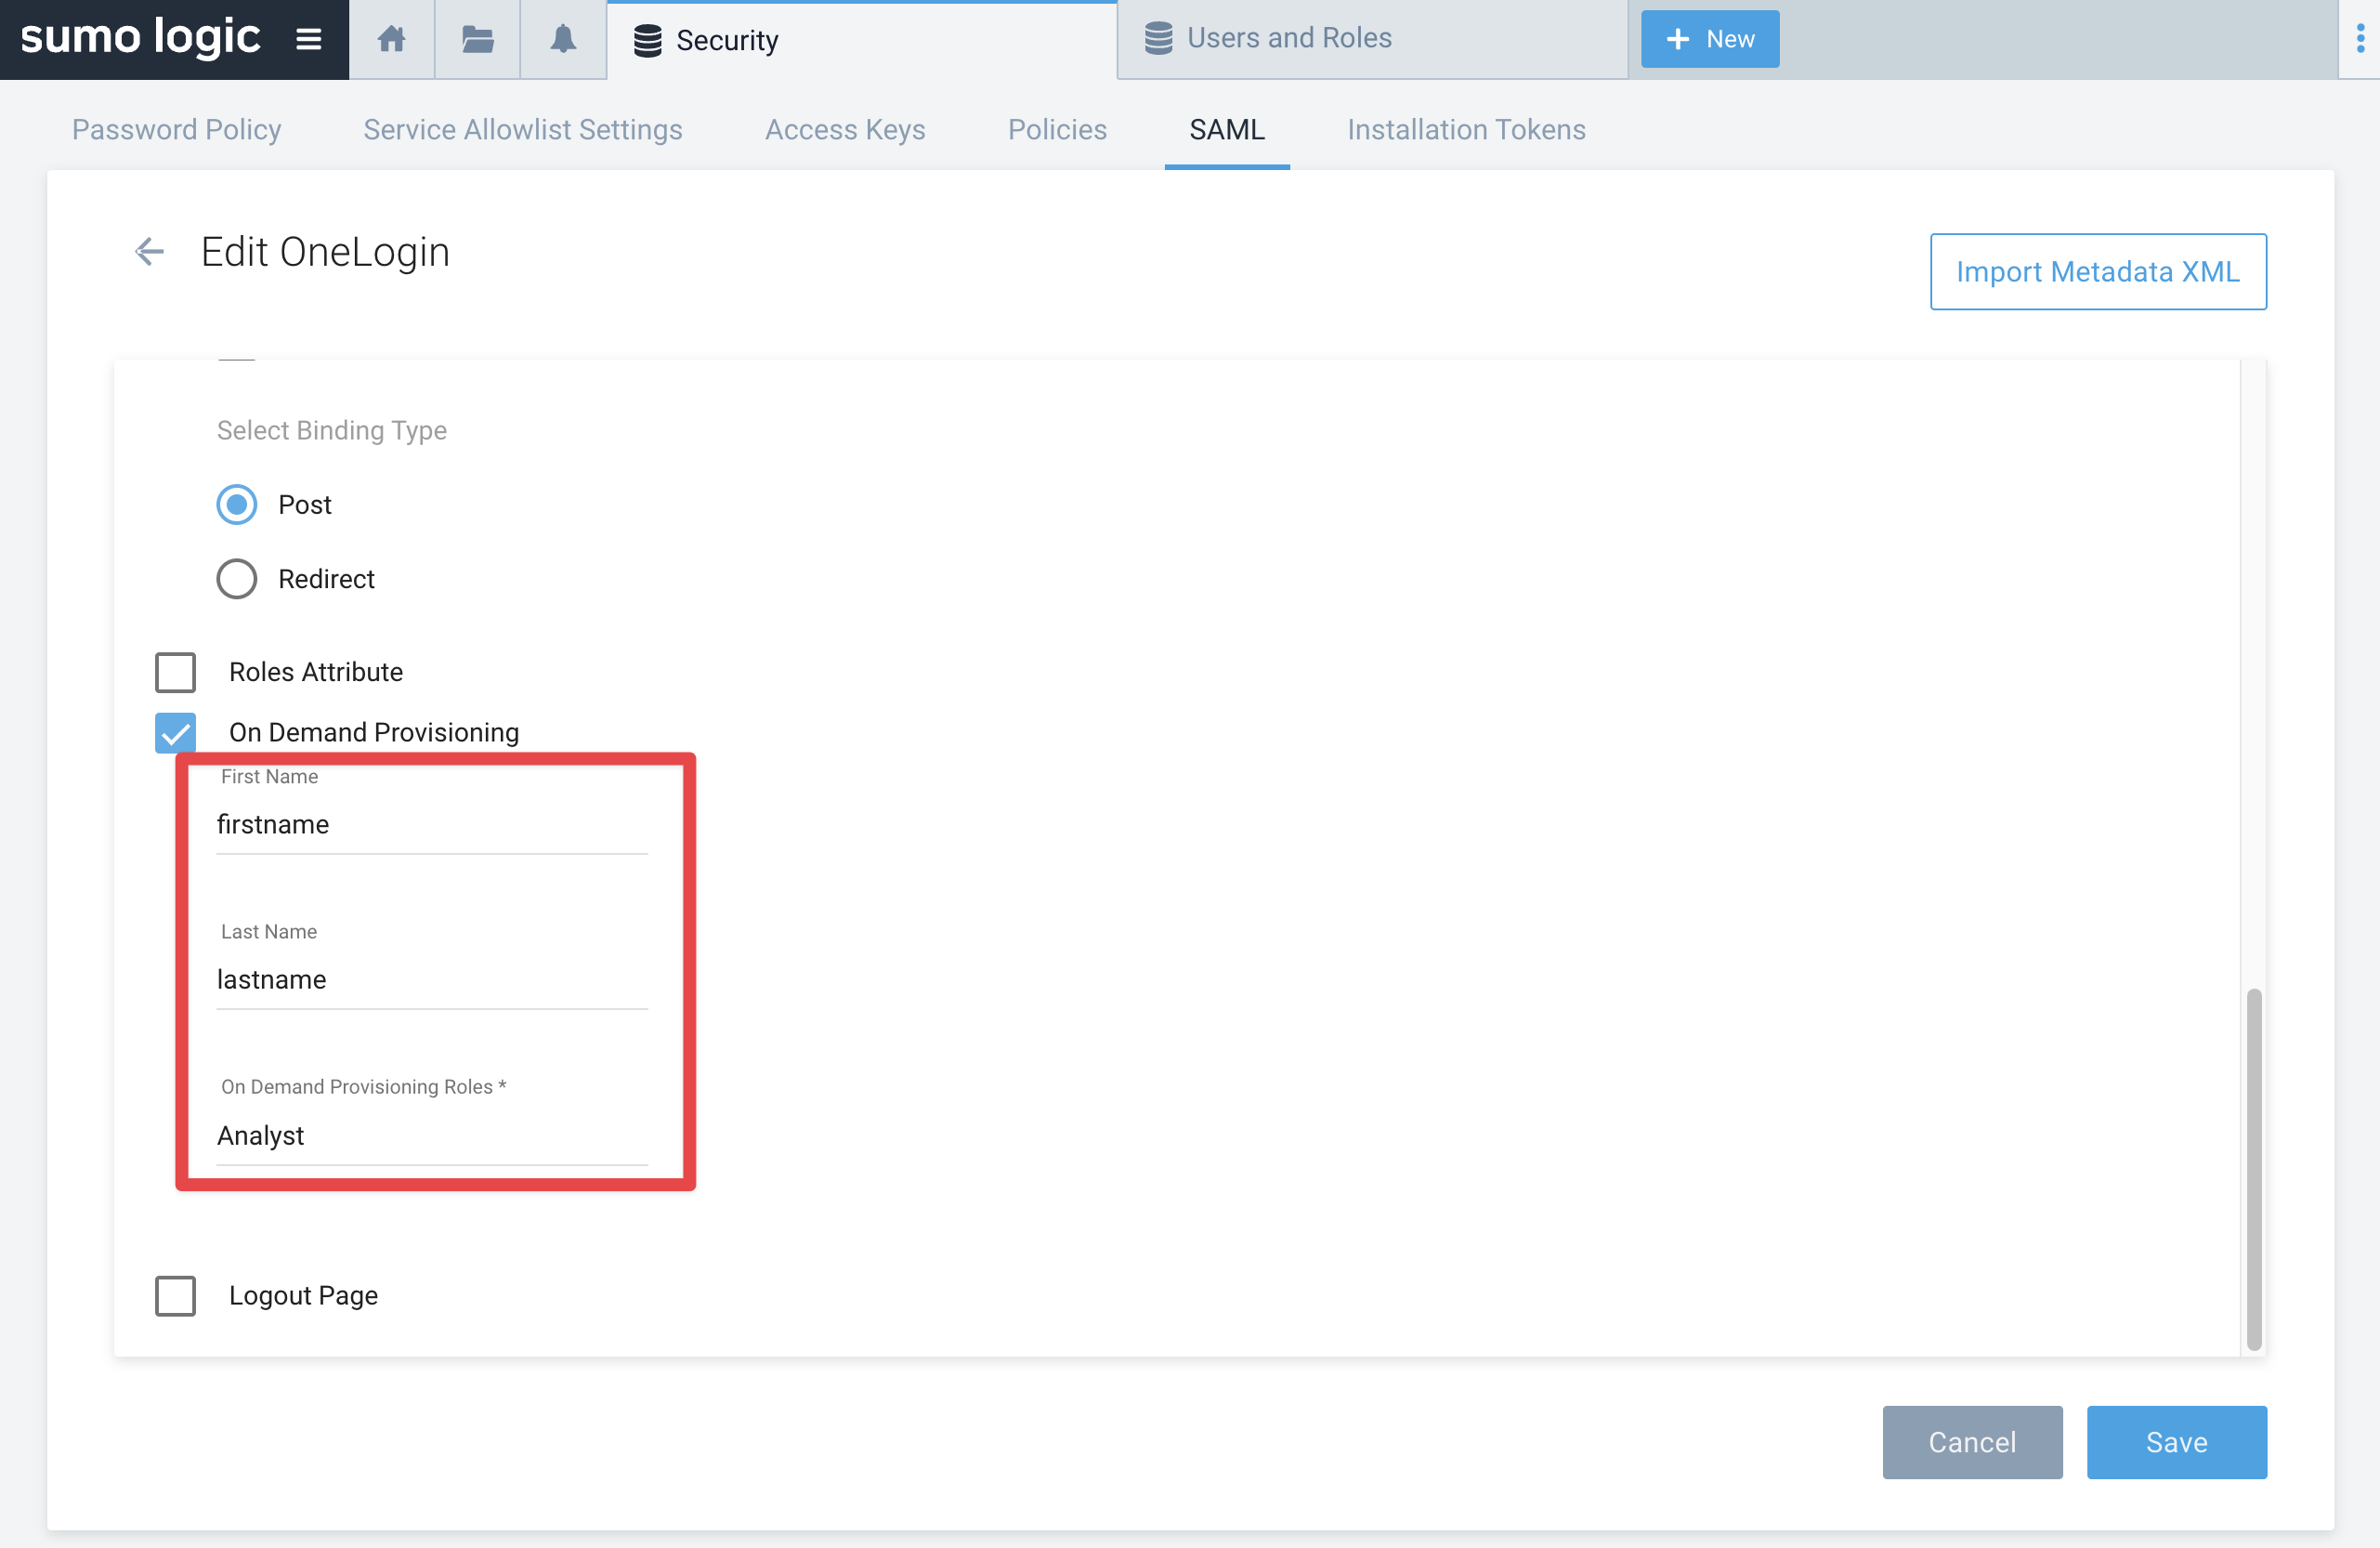Open the Policies tab

tap(1057, 130)
